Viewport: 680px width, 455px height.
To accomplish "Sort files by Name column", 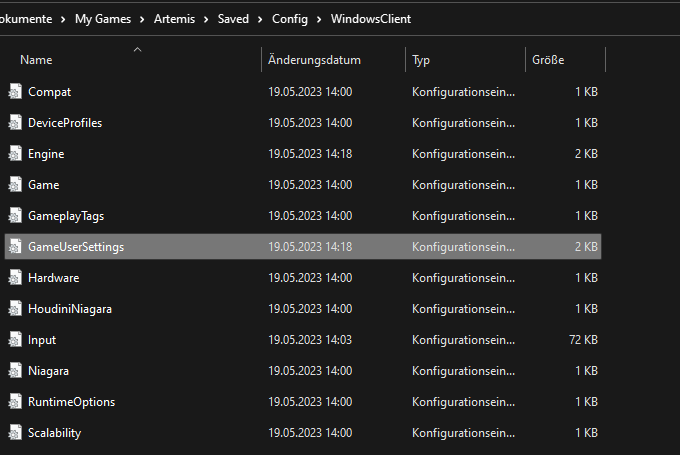I will pos(36,60).
